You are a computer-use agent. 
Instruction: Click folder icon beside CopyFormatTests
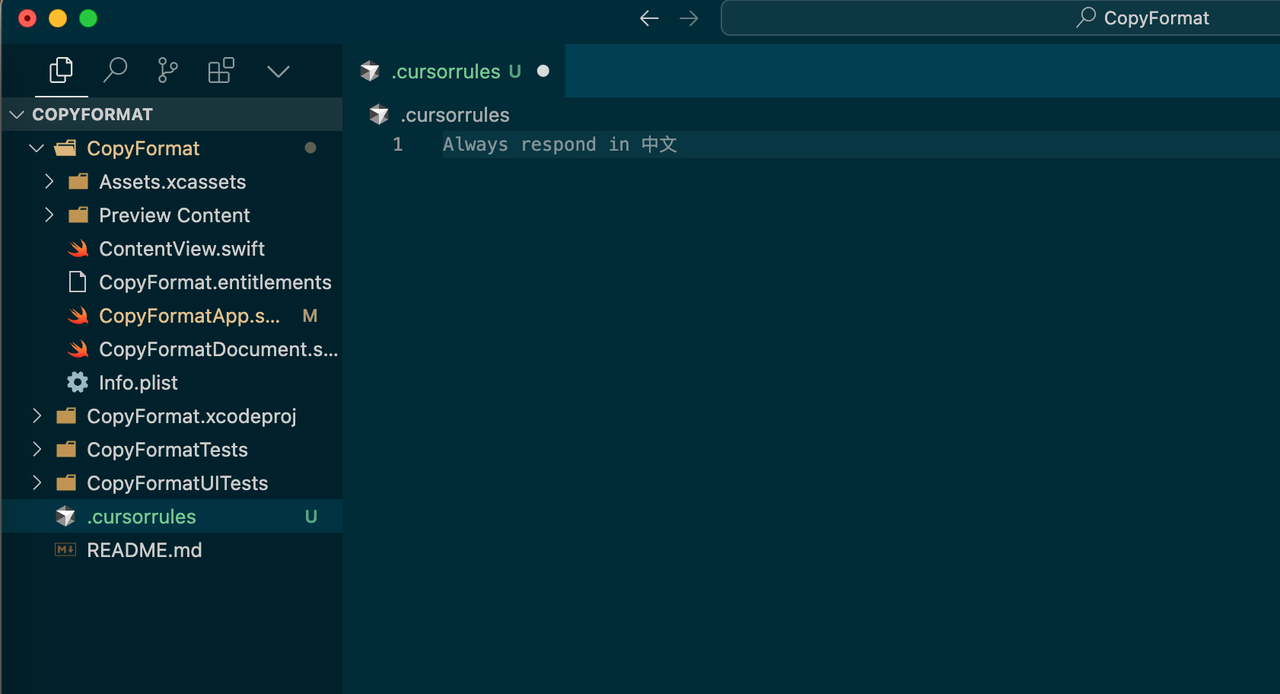(x=66, y=450)
